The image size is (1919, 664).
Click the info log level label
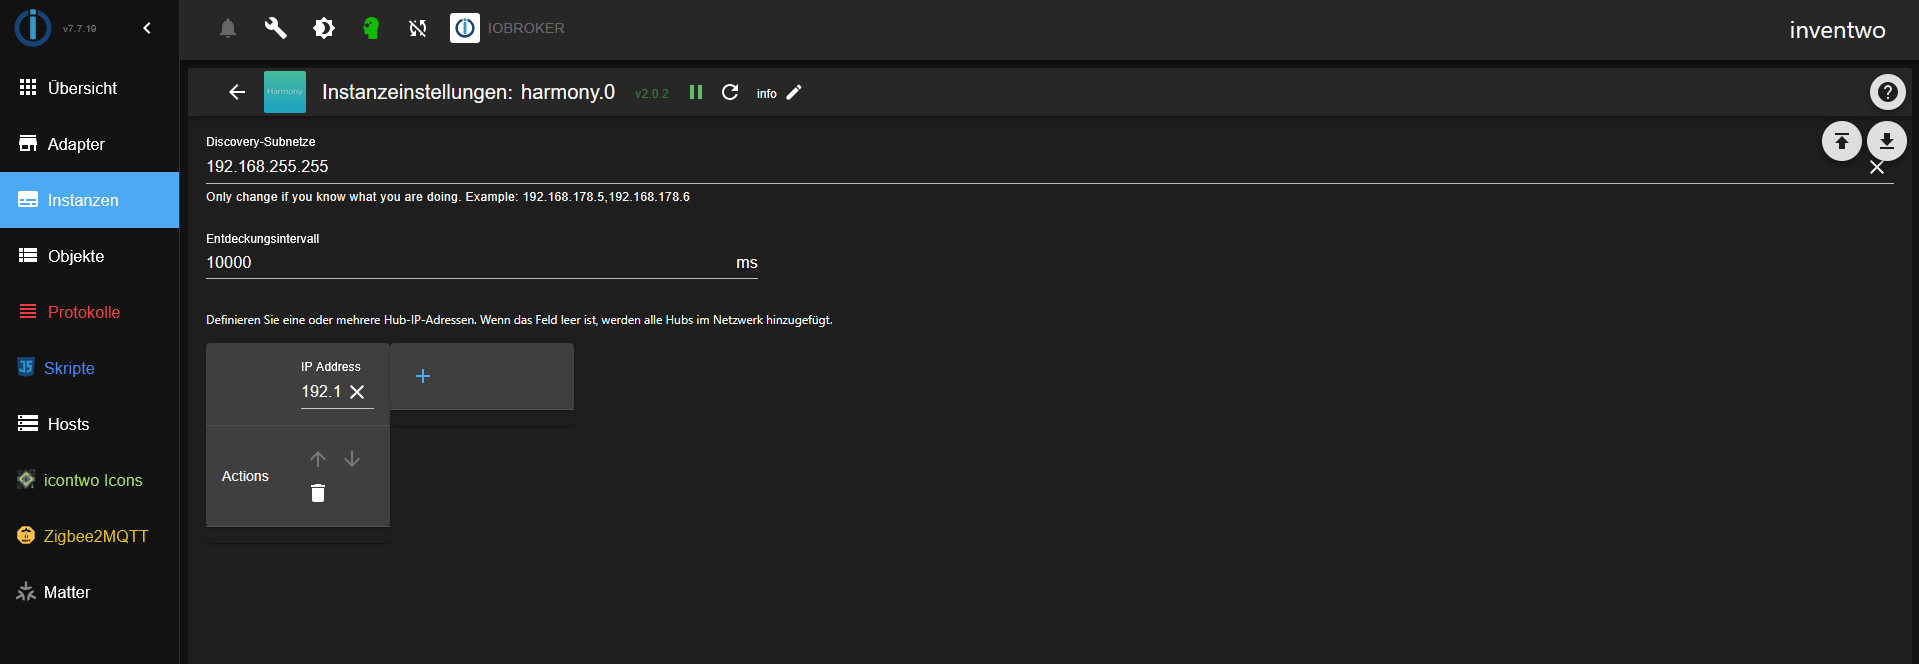pyautogui.click(x=767, y=93)
